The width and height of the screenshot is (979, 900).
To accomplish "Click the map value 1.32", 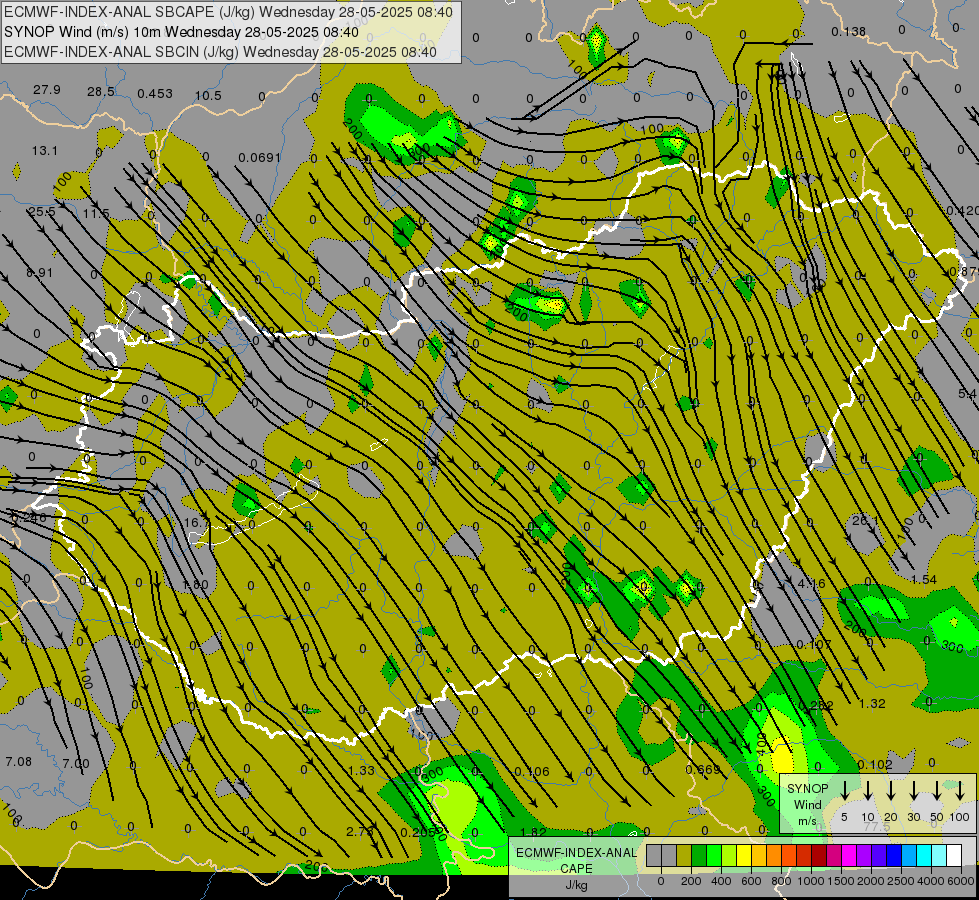I will (x=872, y=704).
